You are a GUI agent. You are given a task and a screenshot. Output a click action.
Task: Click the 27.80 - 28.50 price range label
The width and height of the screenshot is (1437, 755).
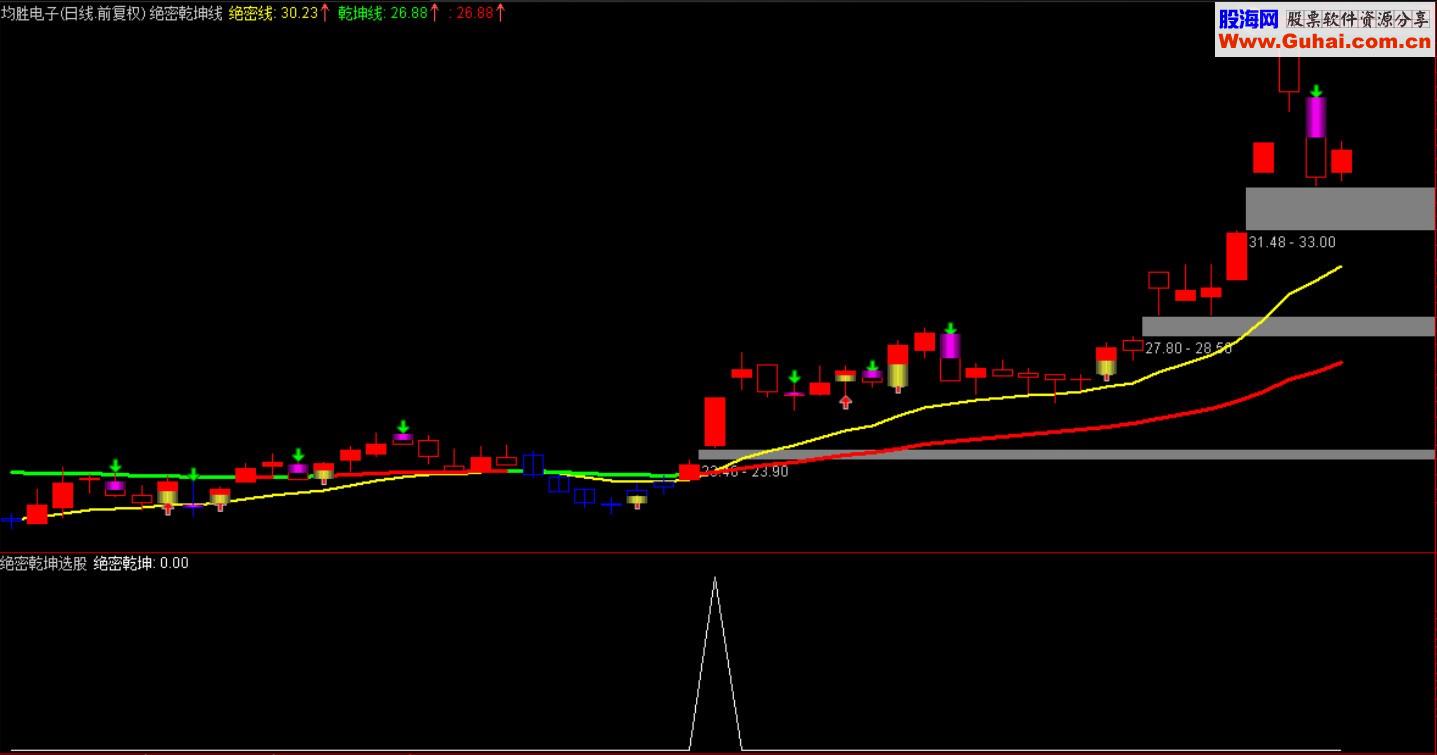point(1188,348)
